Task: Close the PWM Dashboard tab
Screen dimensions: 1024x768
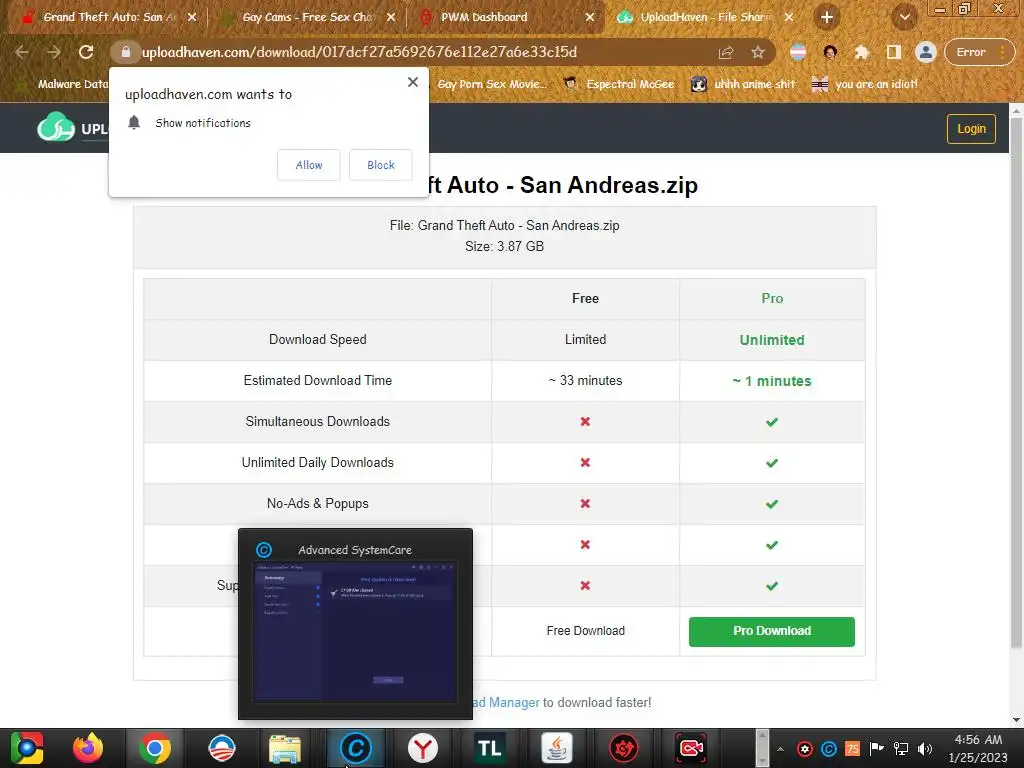Action: pyautogui.click(x=590, y=17)
